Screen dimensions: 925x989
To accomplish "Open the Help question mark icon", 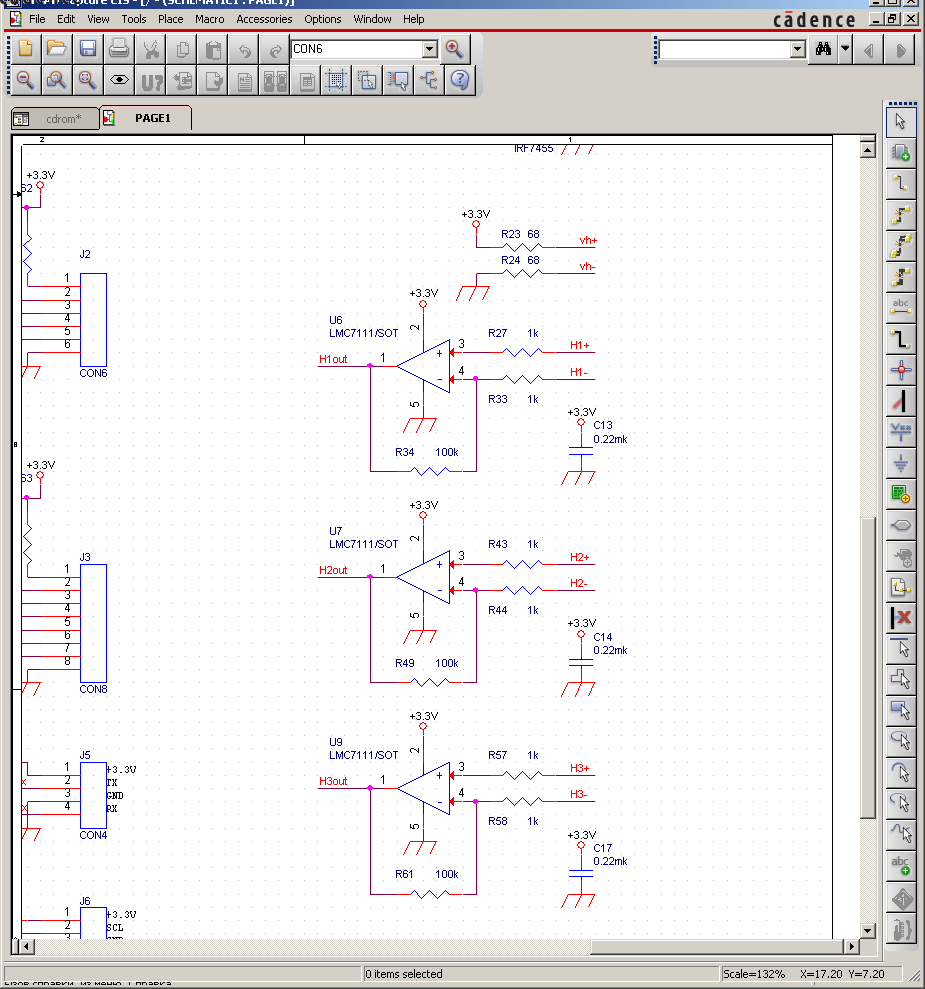I will [460, 80].
